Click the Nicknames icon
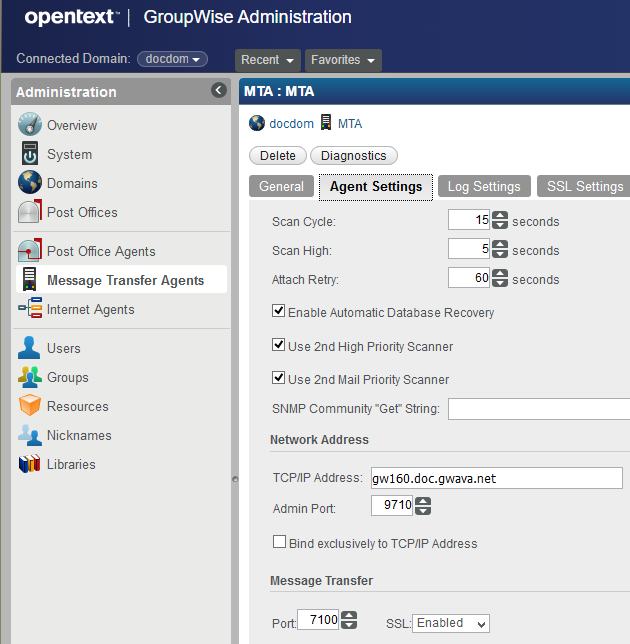 click(x=30, y=435)
